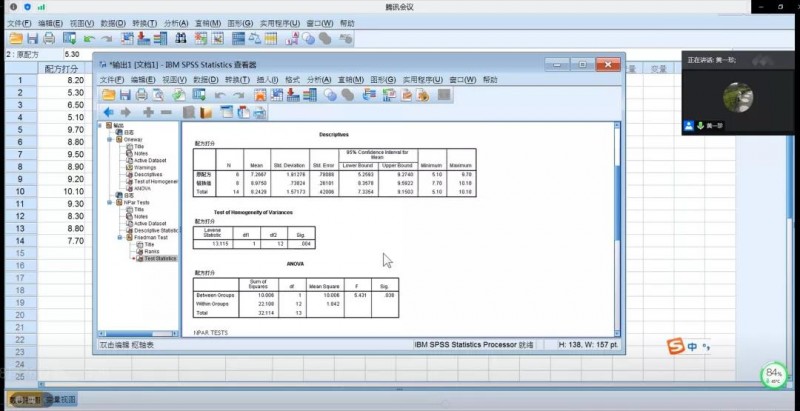
Task: Click the back arrow navigation icon
Action: coord(108,112)
